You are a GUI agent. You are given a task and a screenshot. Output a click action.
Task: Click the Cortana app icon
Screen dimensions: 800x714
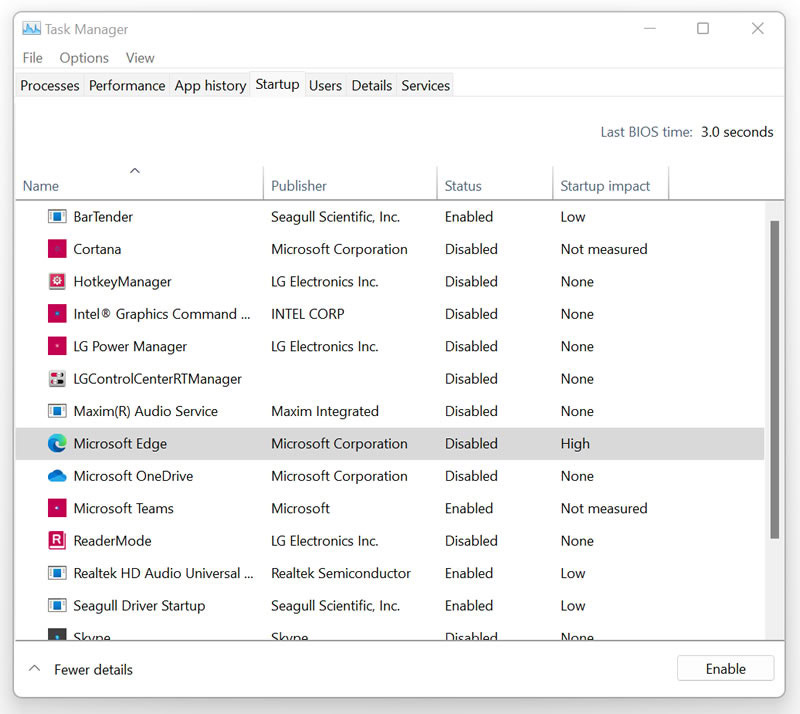click(57, 249)
